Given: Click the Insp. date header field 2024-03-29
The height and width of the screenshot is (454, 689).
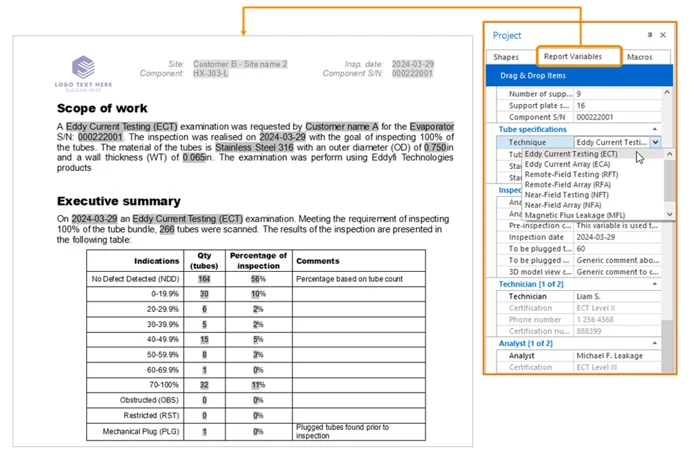Looking at the screenshot, I should click(412, 64).
